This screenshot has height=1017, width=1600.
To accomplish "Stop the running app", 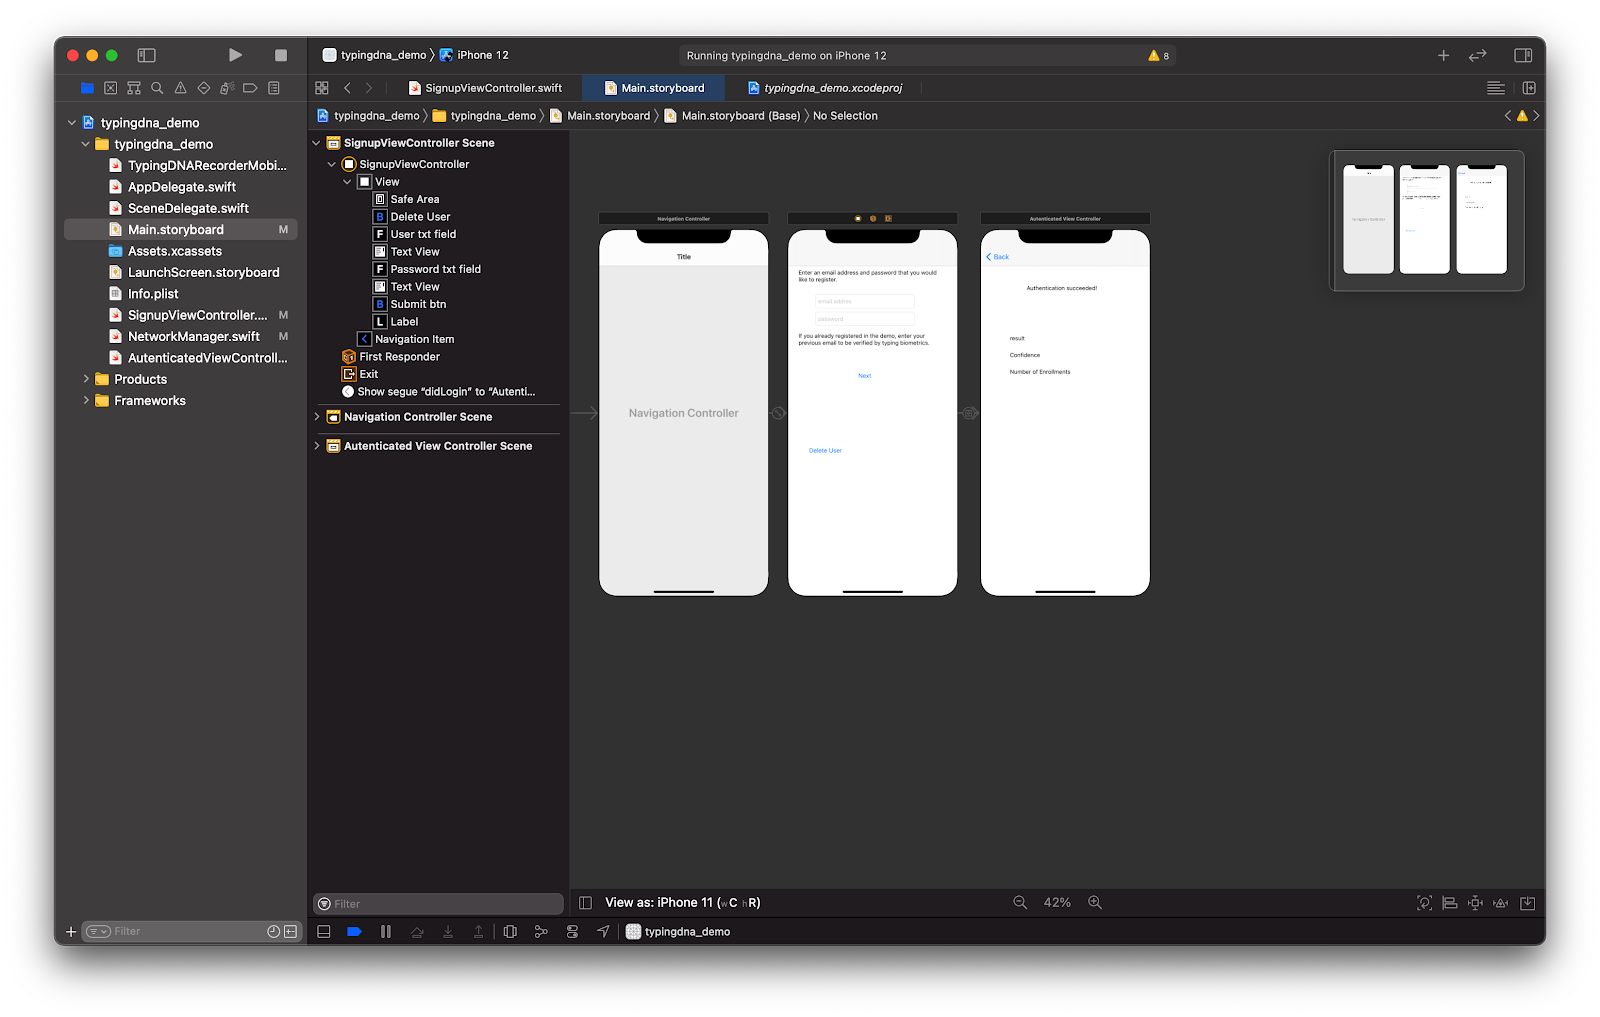I will pos(281,55).
